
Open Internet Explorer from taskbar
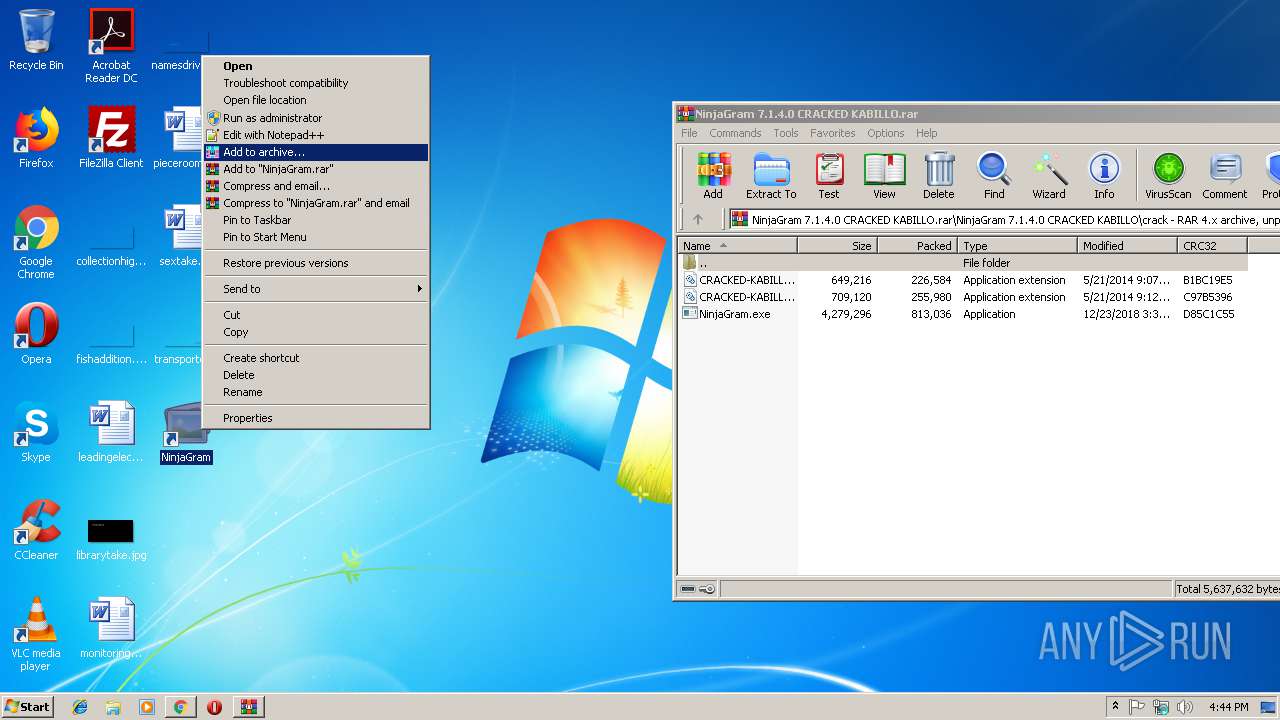tap(80, 707)
